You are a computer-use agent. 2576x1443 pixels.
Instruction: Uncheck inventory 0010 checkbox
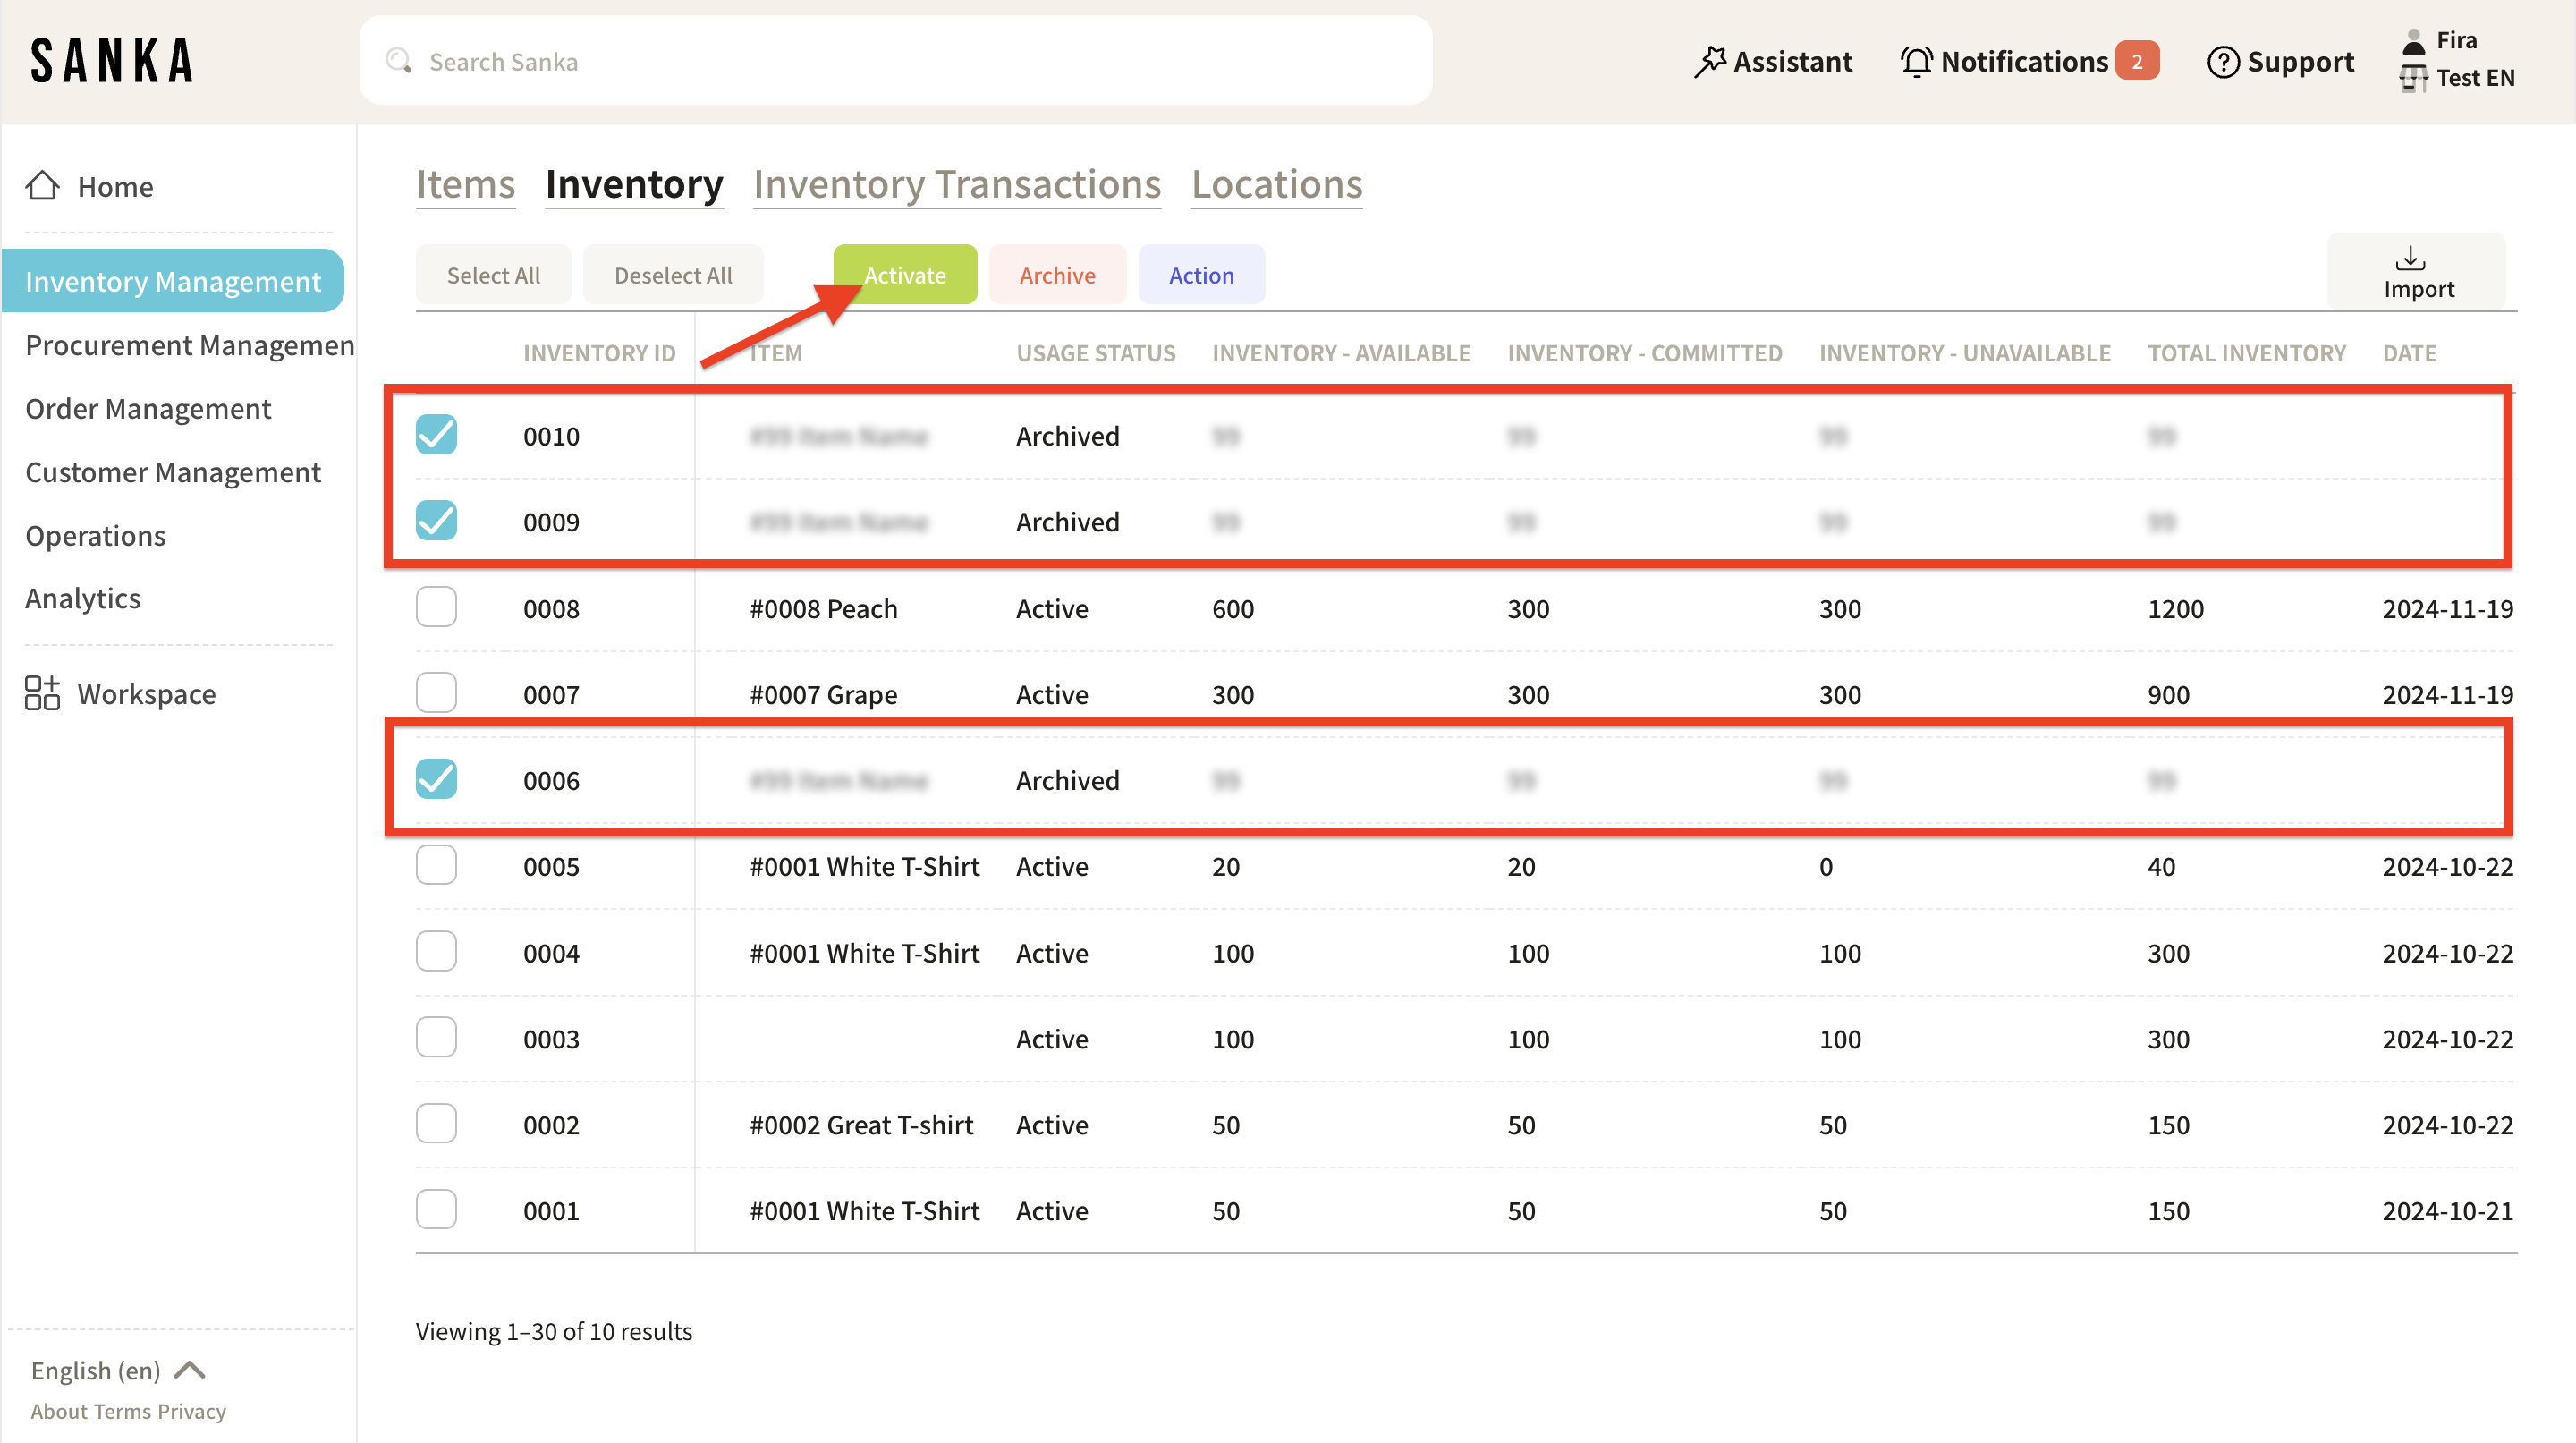436,435
